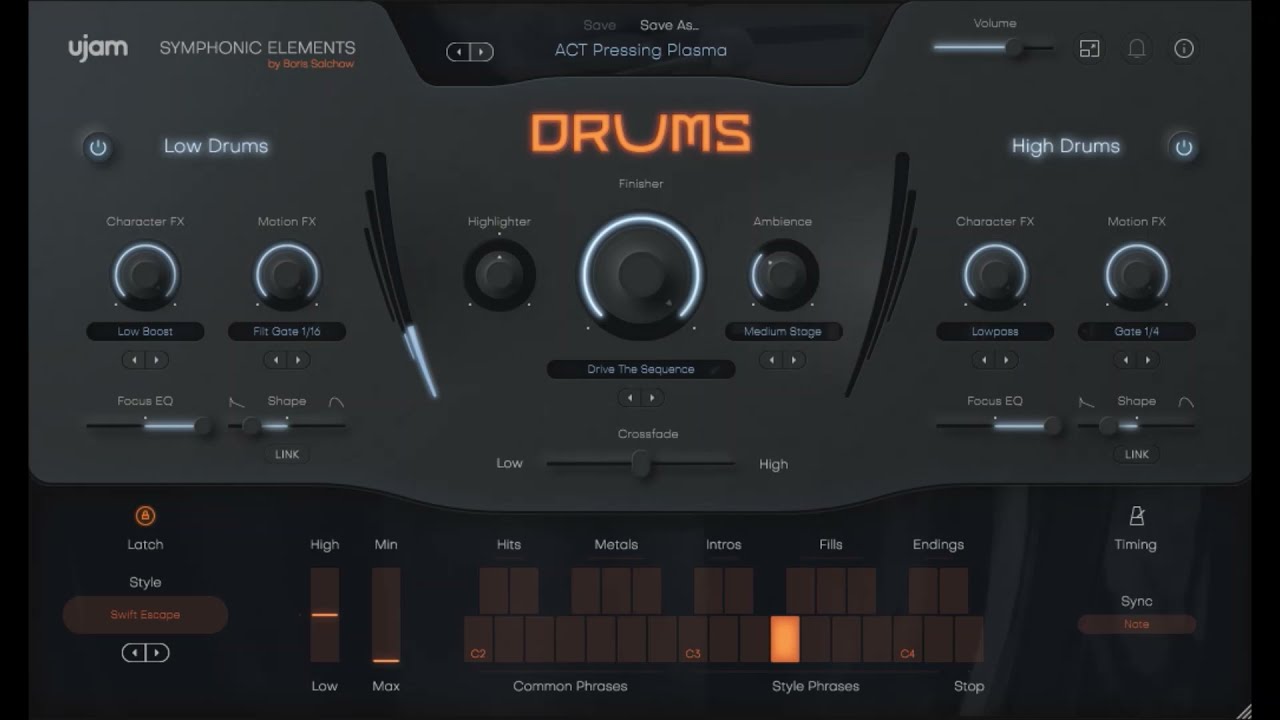Image resolution: width=1280 pixels, height=720 pixels.
Task: Step to next effect under Lowpass
Action: pyautogui.click(x=1006, y=360)
